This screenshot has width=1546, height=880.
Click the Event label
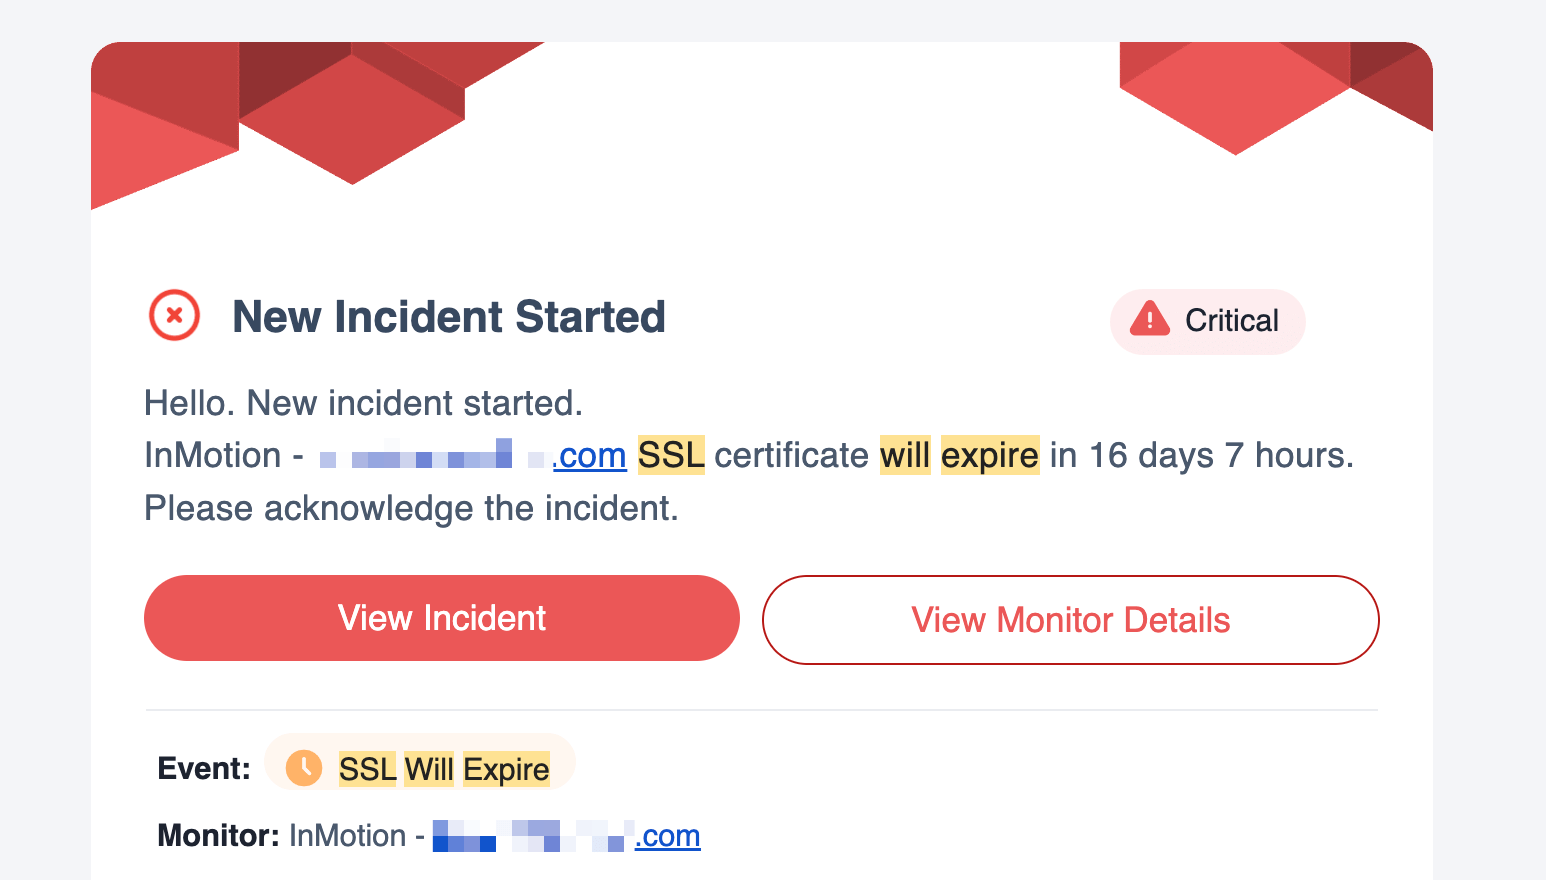(203, 768)
